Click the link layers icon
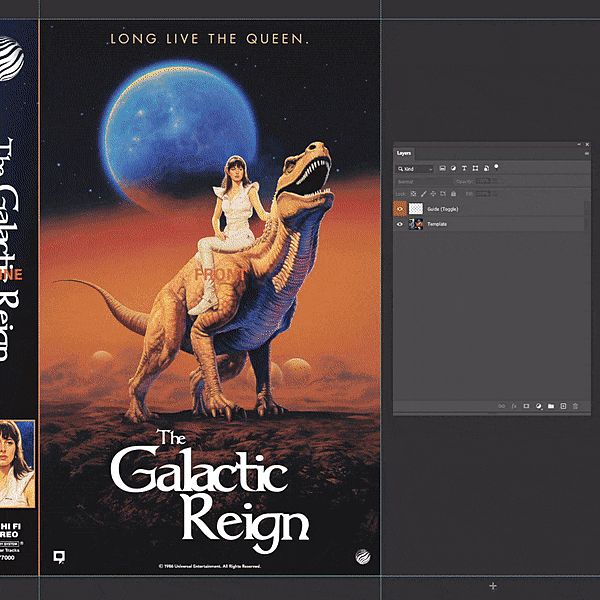Viewport: 600px width, 600px height. (x=501, y=406)
